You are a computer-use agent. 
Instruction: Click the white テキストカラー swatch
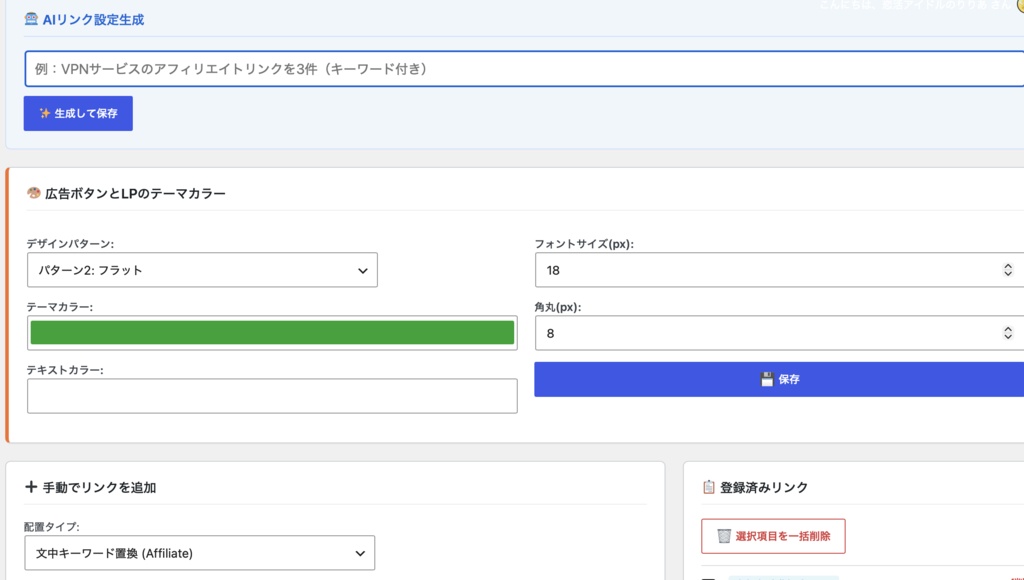point(272,396)
